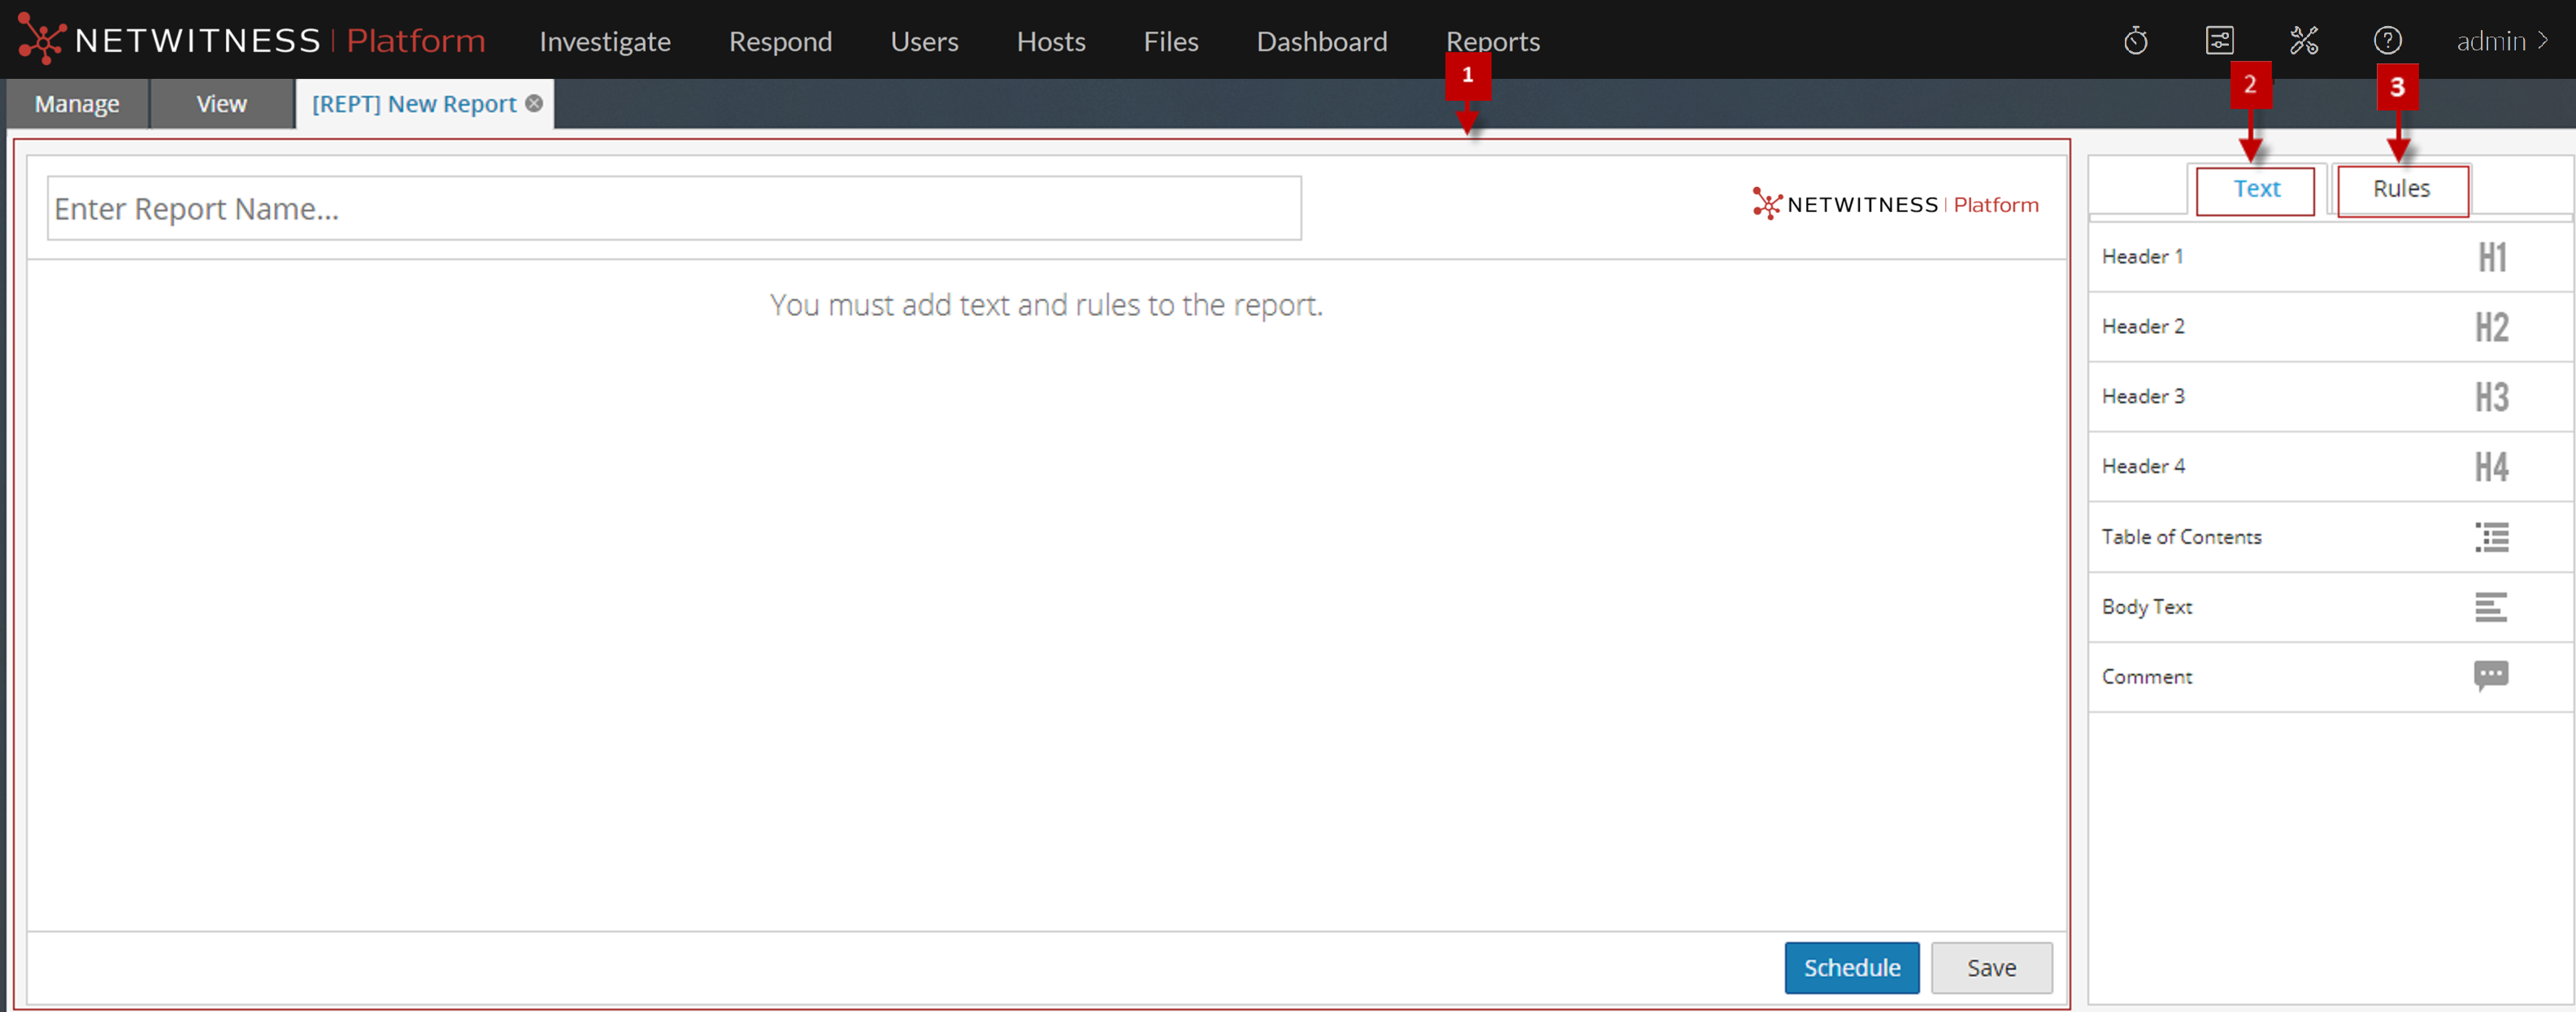
Task: Open the Reports menu
Action: pos(1492,41)
